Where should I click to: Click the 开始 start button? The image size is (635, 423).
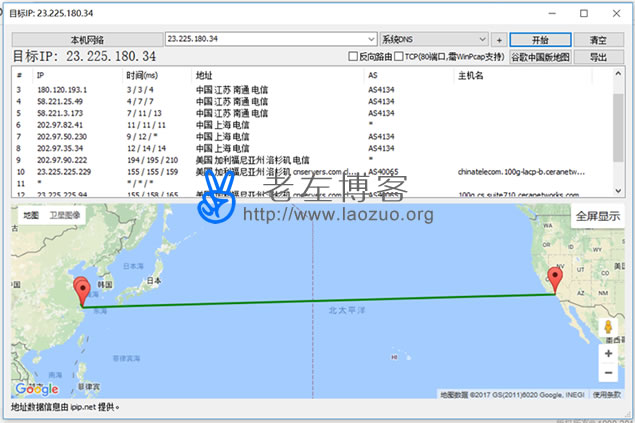pyautogui.click(x=540, y=40)
